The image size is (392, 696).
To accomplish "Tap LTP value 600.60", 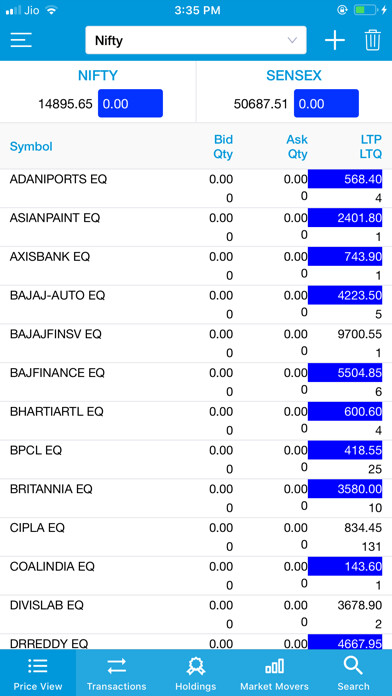I will click(345, 411).
